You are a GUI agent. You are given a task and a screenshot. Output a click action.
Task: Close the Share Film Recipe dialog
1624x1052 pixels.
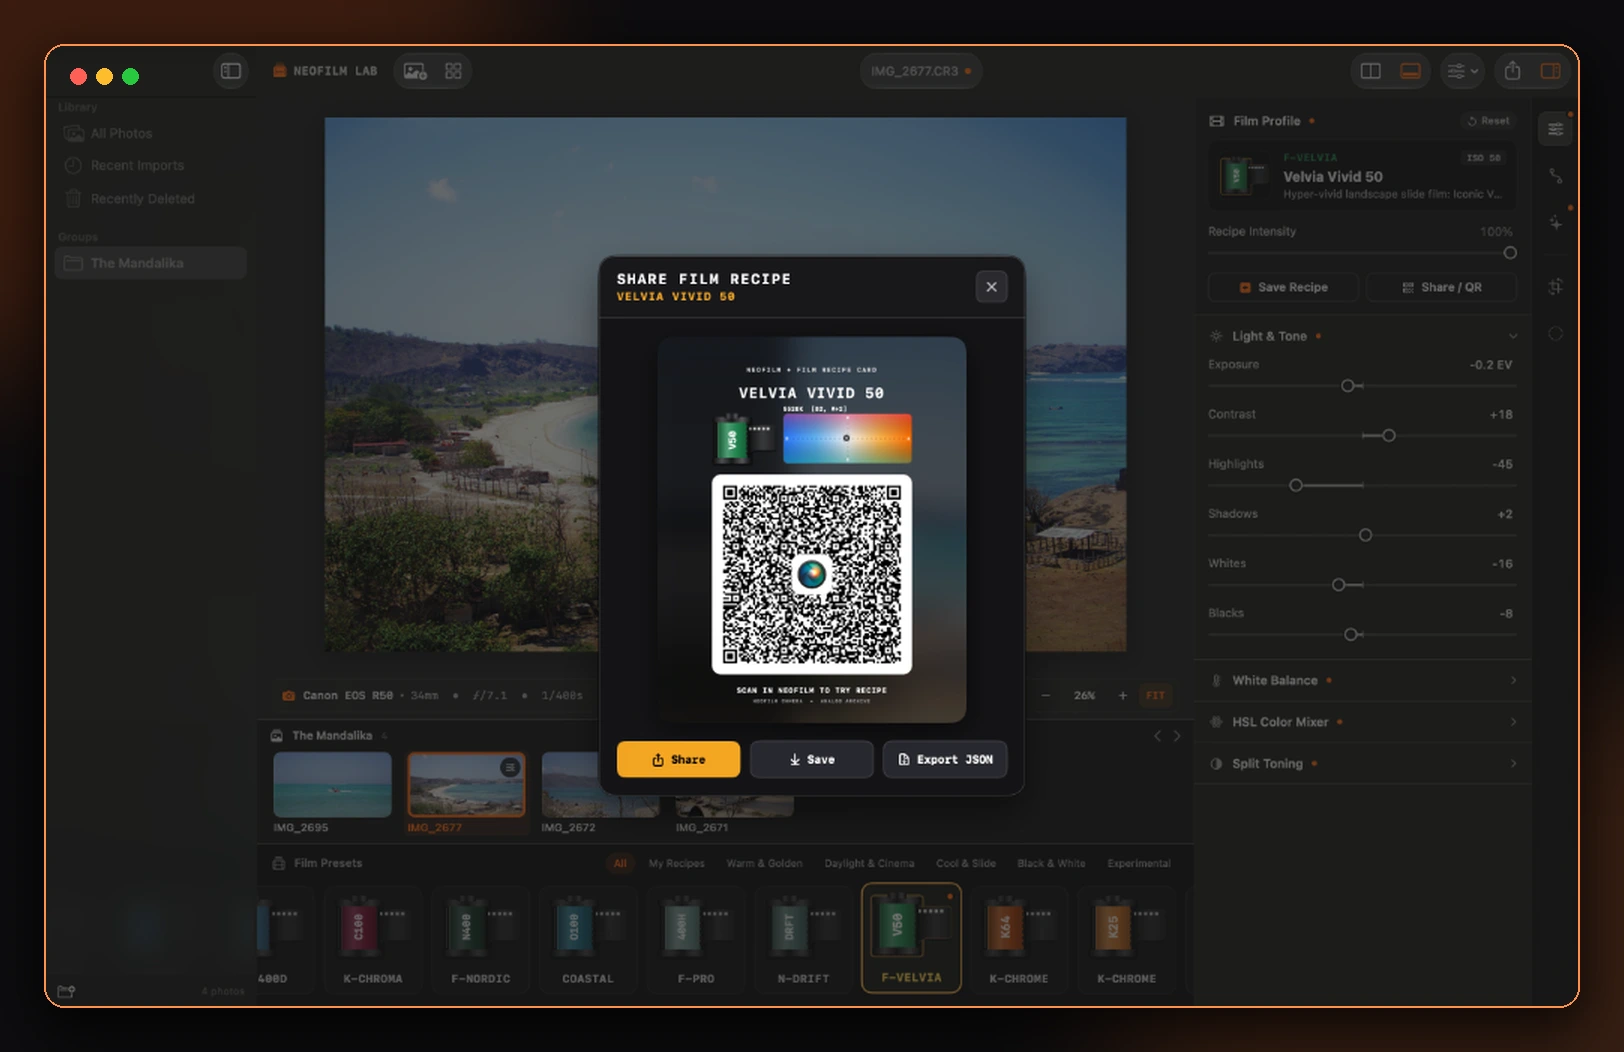point(991,287)
